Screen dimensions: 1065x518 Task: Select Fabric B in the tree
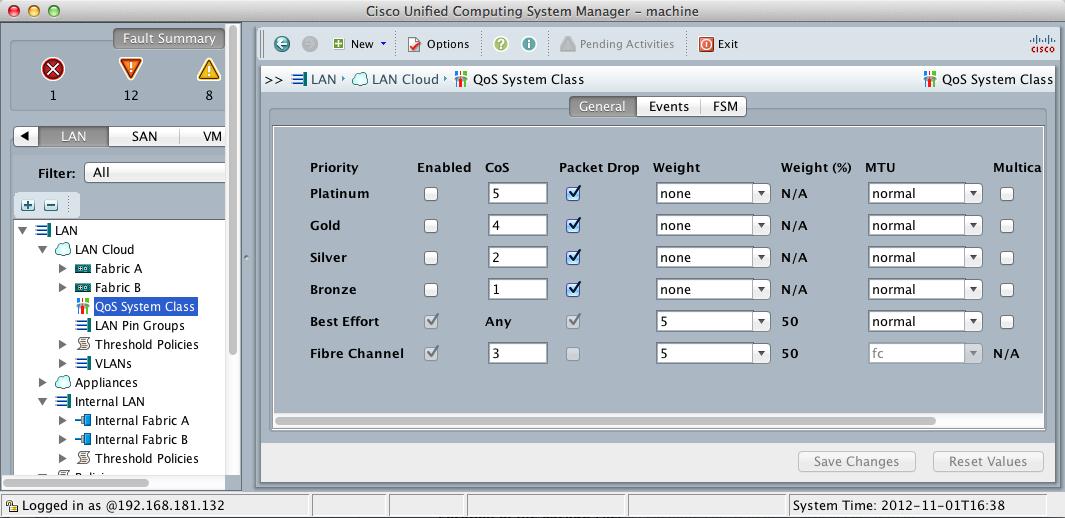pos(118,287)
